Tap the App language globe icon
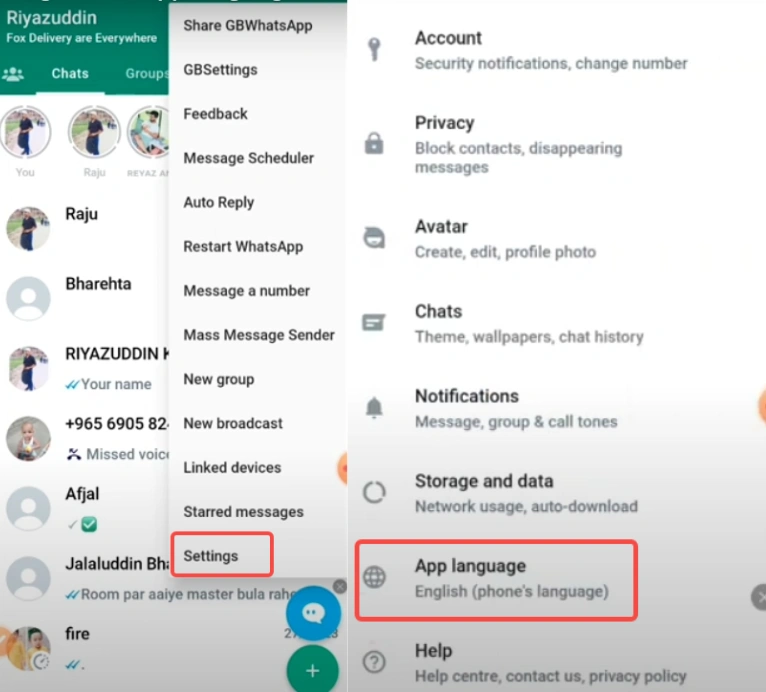Viewport: 766px width, 692px height. (374, 578)
